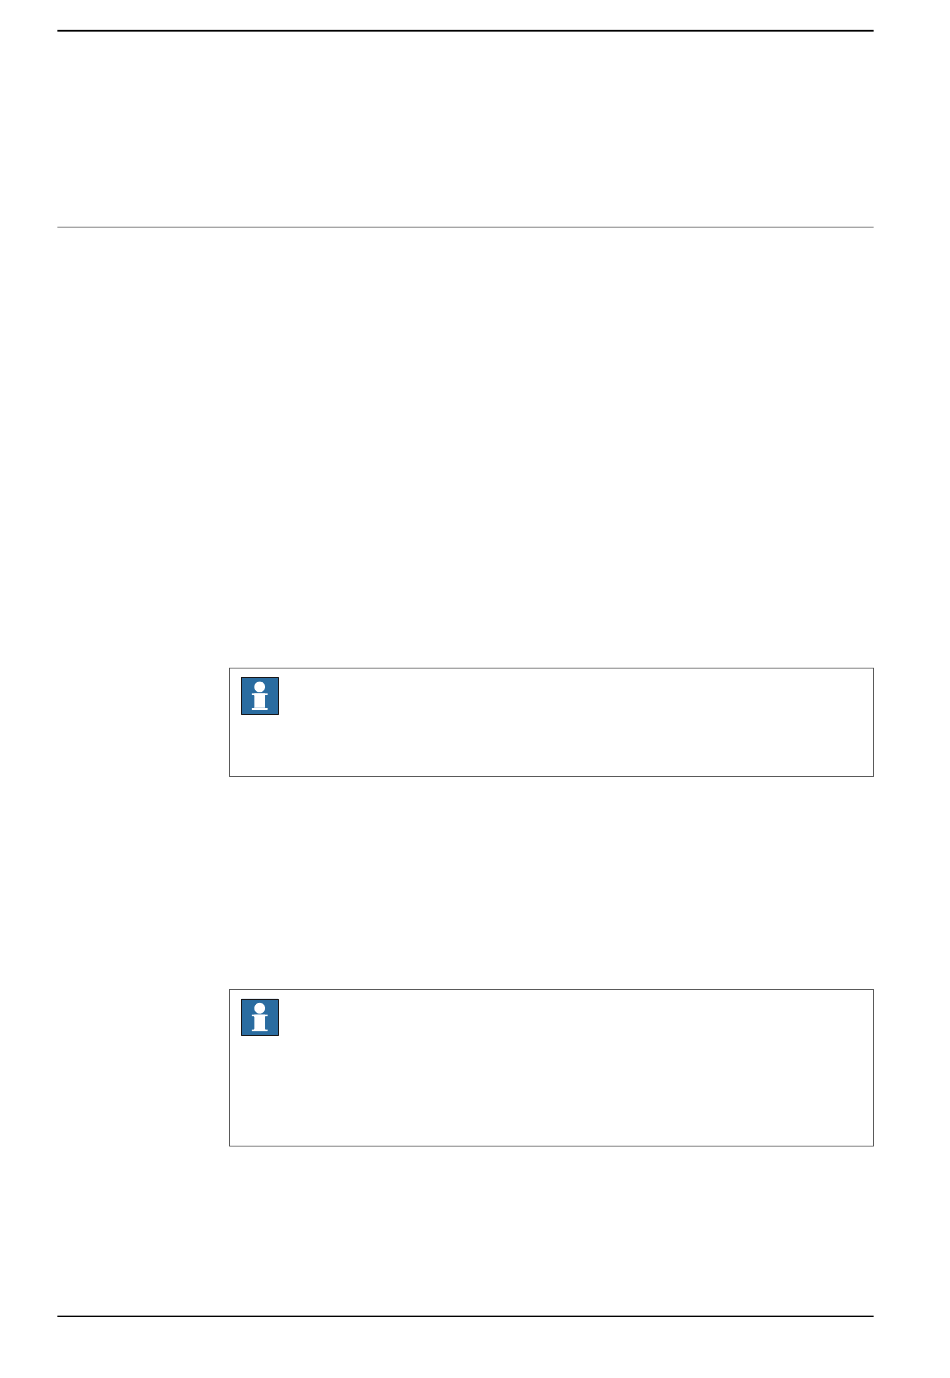Select the info icon in the taller note box

[x=260, y=1018]
